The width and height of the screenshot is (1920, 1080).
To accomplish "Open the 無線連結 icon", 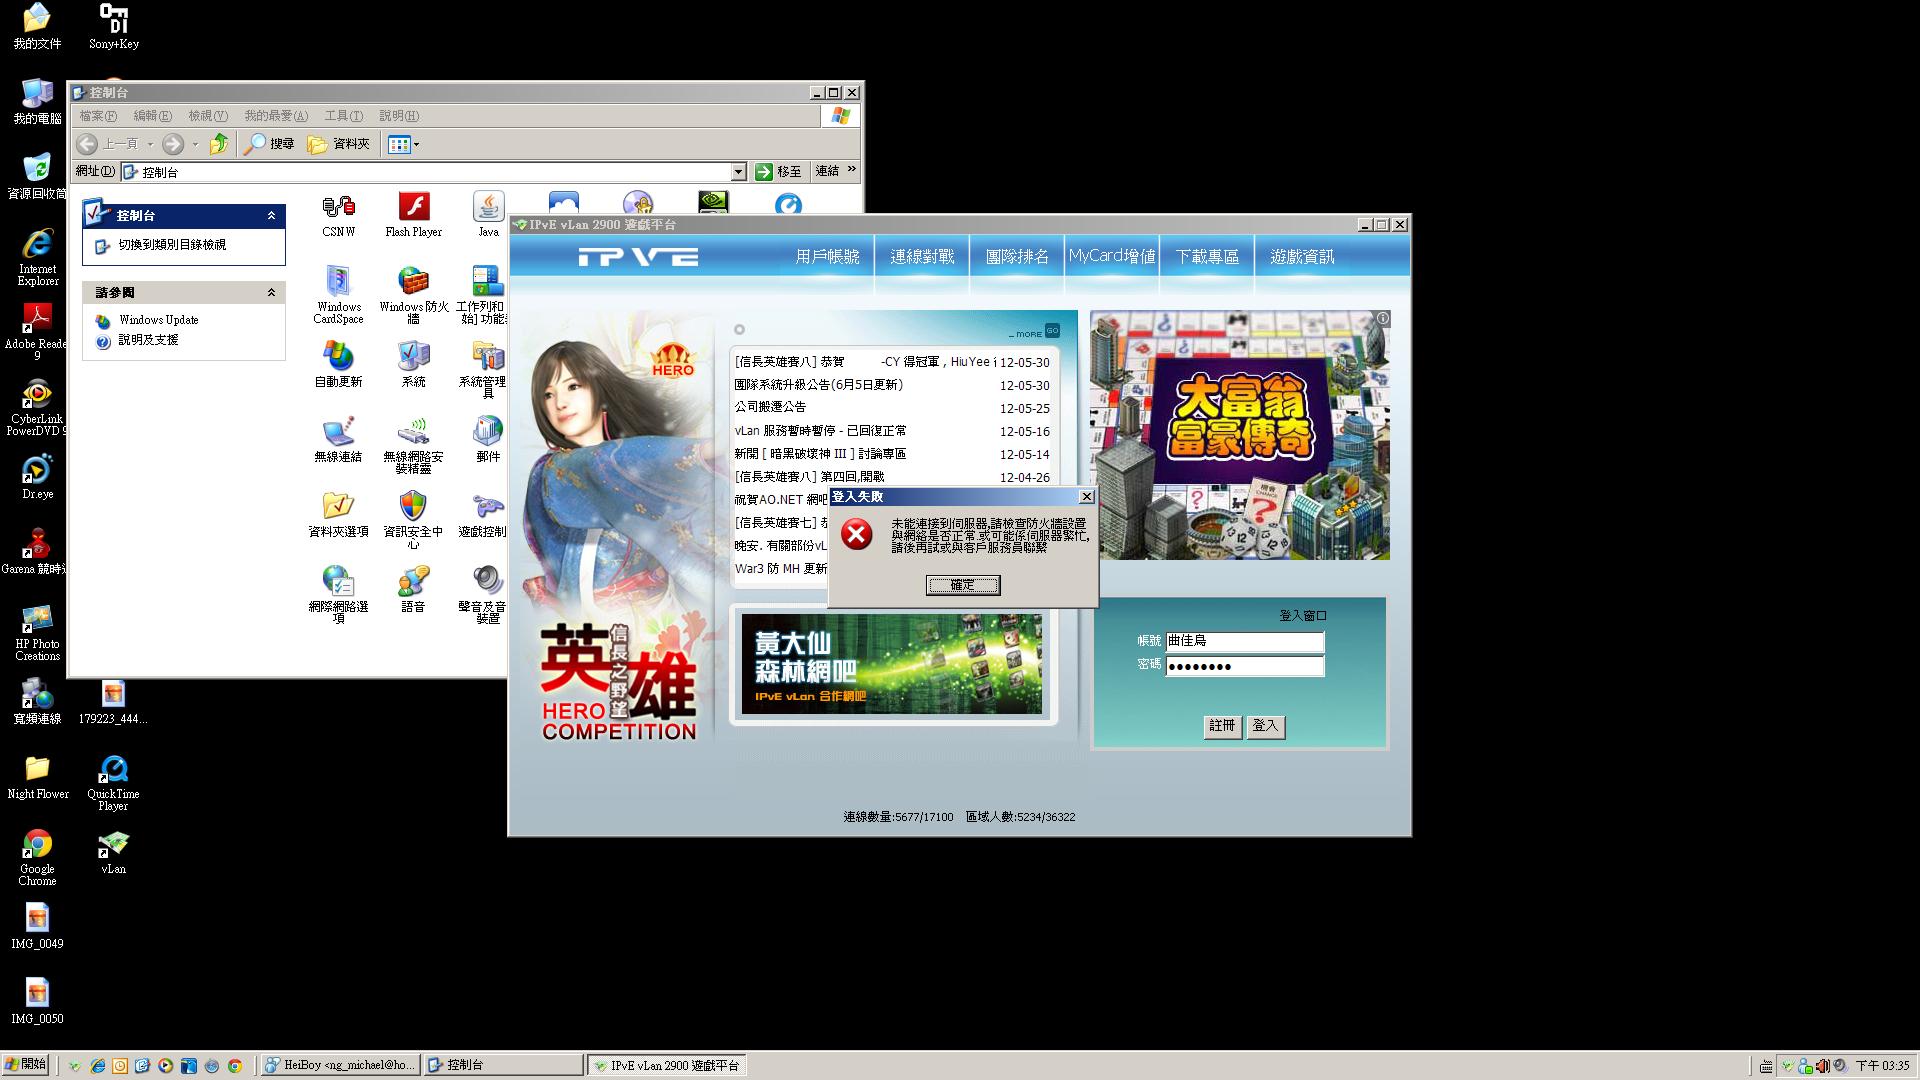I will [338, 433].
